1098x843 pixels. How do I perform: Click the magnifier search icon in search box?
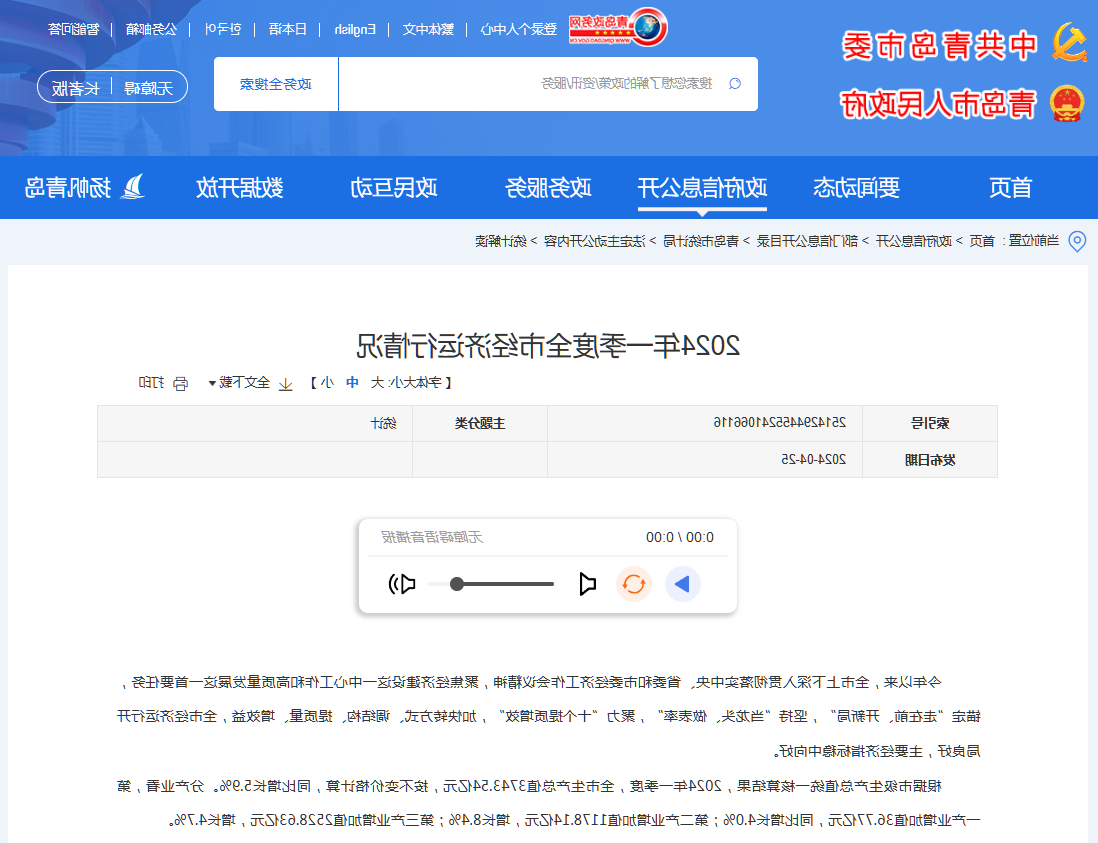coord(735,84)
